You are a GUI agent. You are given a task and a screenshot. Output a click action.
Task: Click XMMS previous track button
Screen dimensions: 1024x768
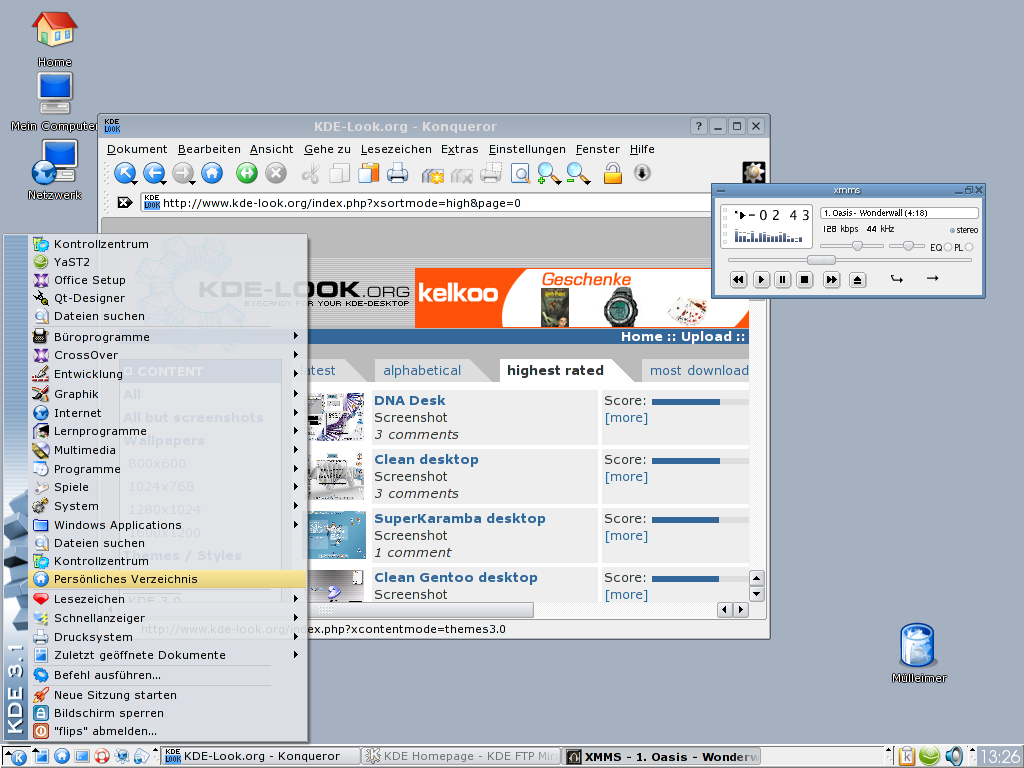738,280
